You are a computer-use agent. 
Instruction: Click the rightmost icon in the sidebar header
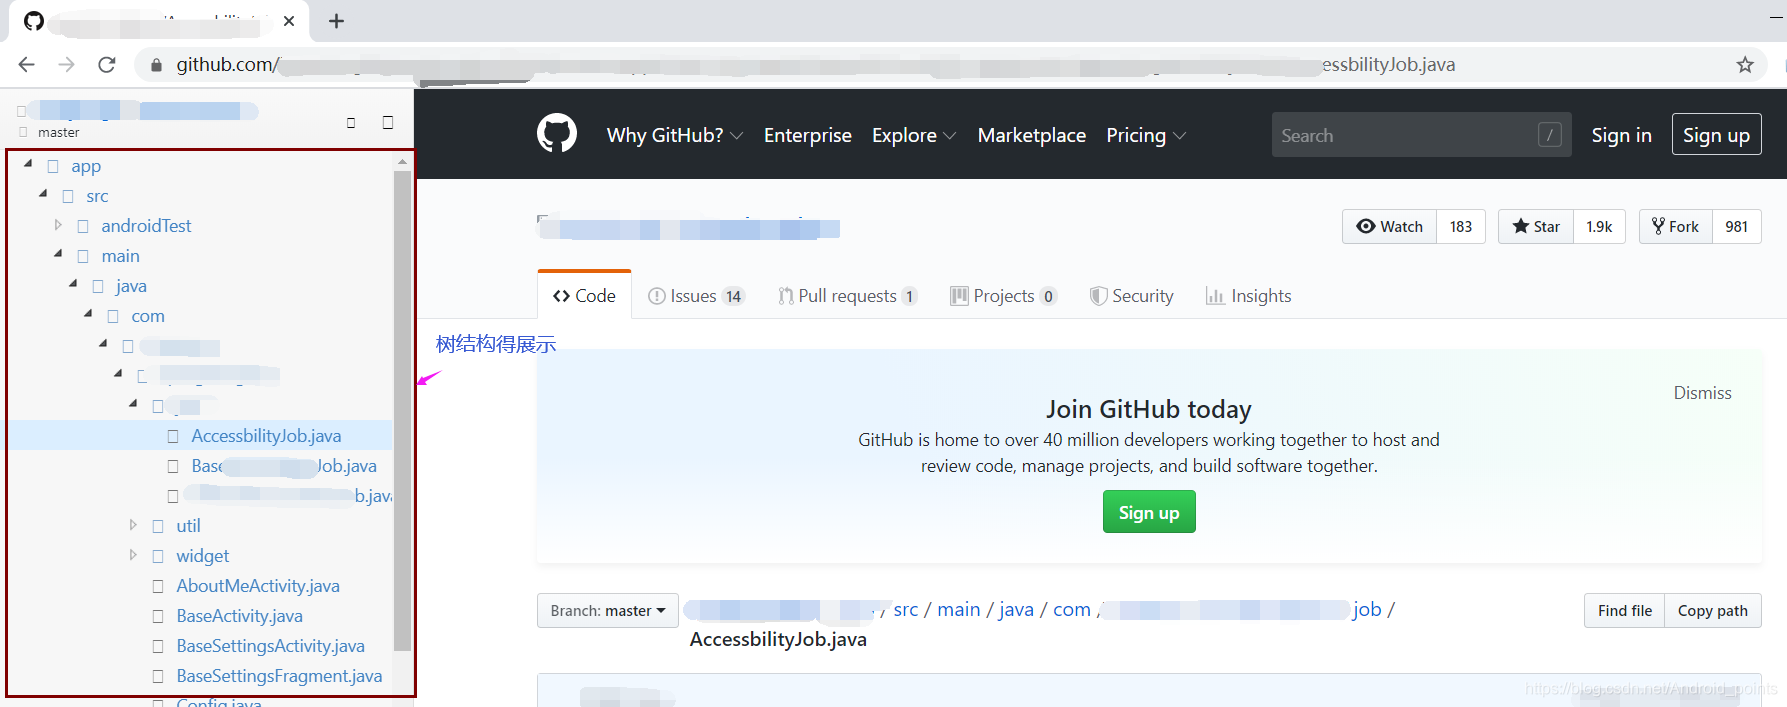pyautogui.click(x=388, y=122)
